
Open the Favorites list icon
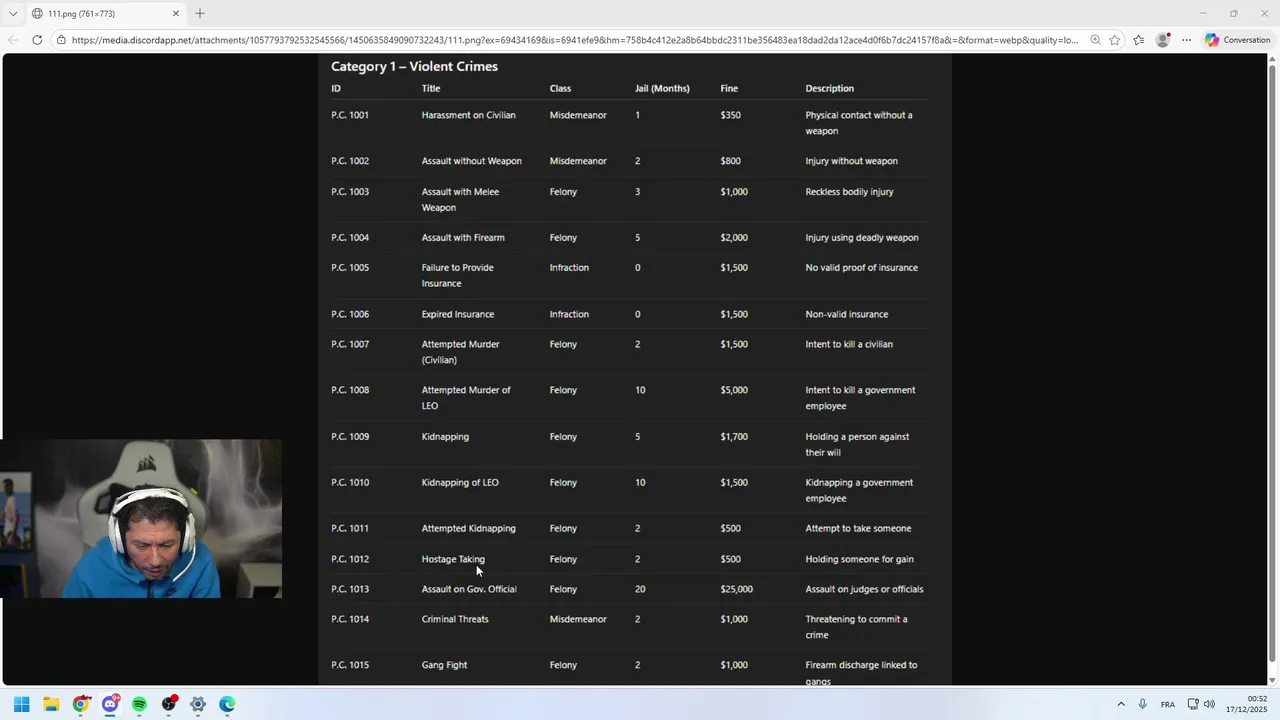click(1138, 40)
